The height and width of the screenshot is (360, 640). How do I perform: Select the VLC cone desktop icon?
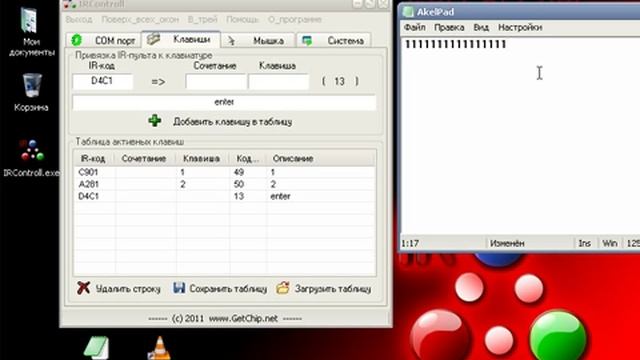pos(159,348)
